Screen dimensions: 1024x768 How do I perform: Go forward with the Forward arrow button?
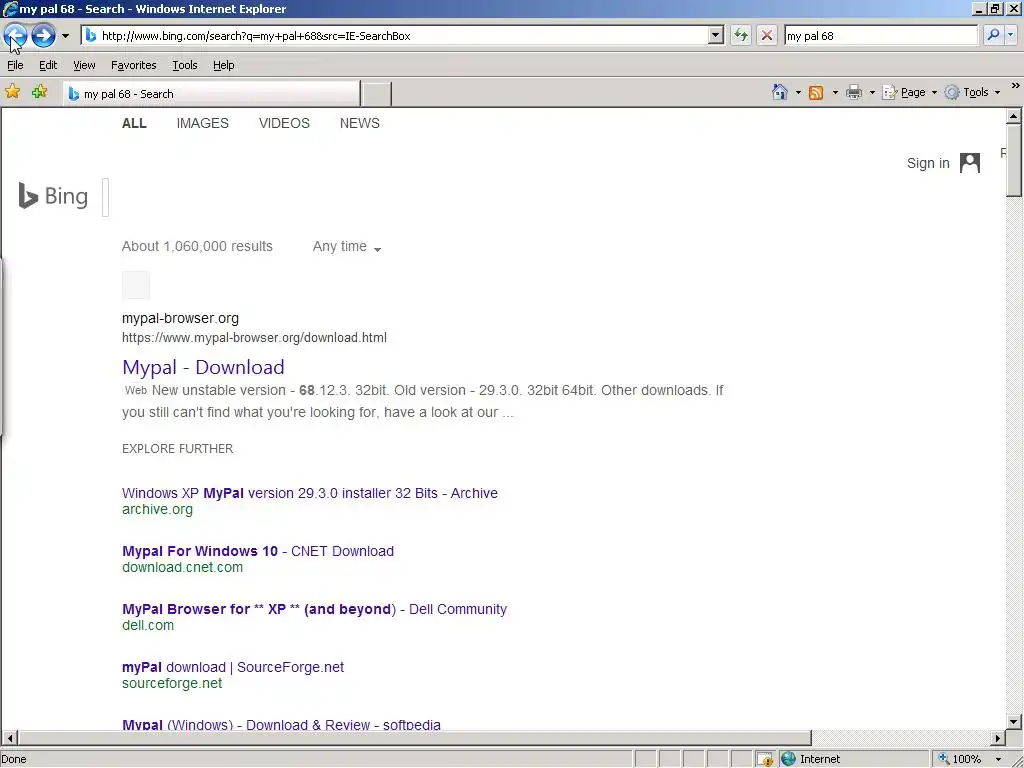43,35
